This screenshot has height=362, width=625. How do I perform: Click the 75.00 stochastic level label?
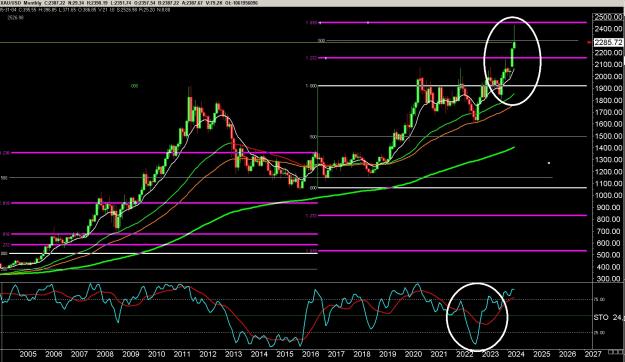tap(600, 299)
